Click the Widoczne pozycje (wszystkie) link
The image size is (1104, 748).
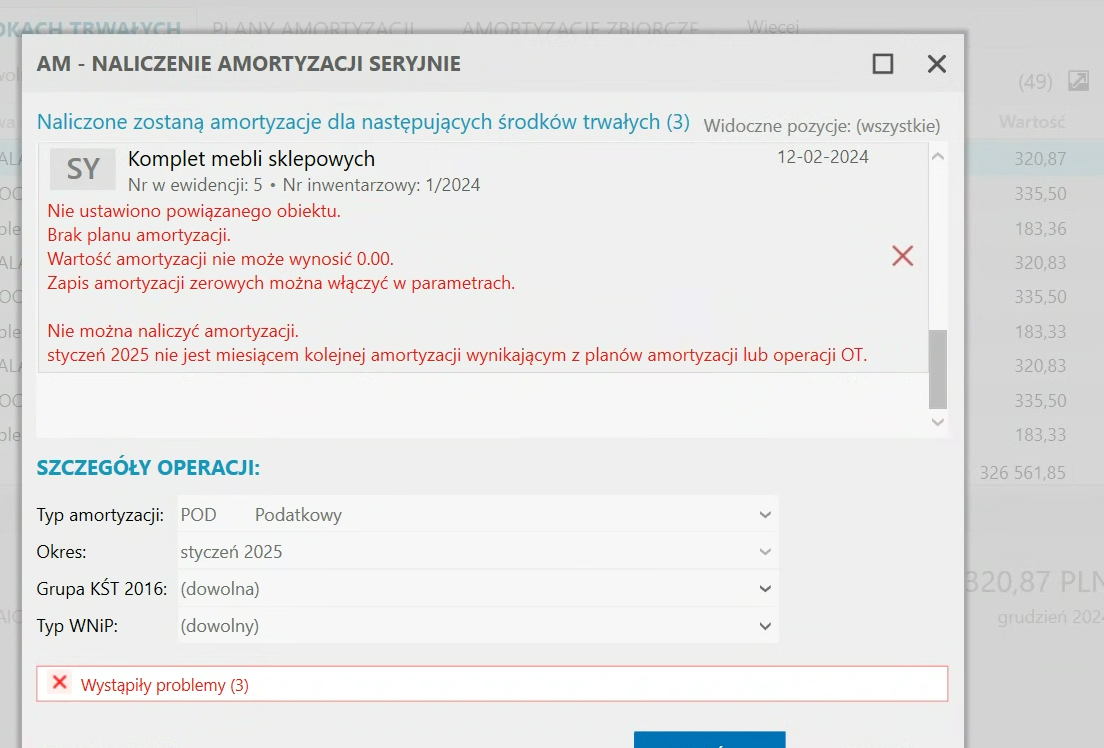pos(822,126)
